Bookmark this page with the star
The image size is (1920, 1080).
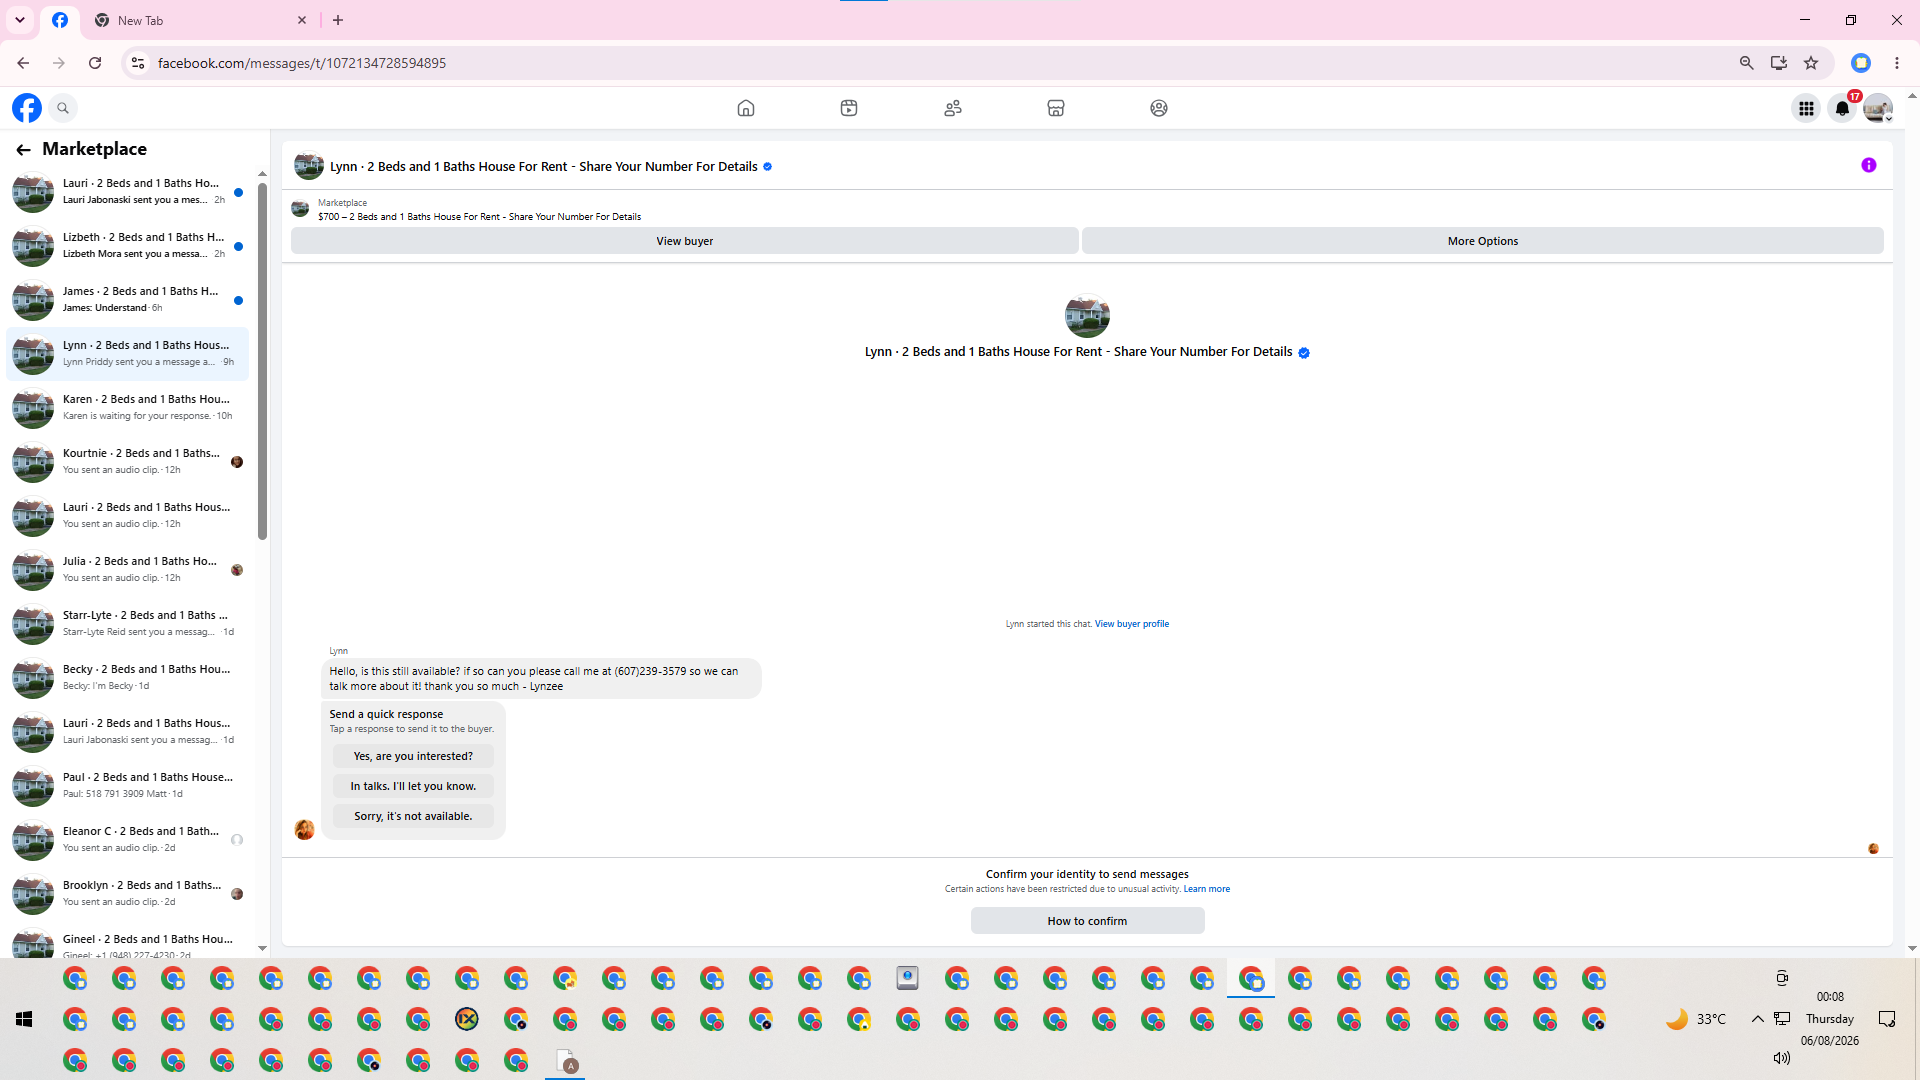(1811, 63)
